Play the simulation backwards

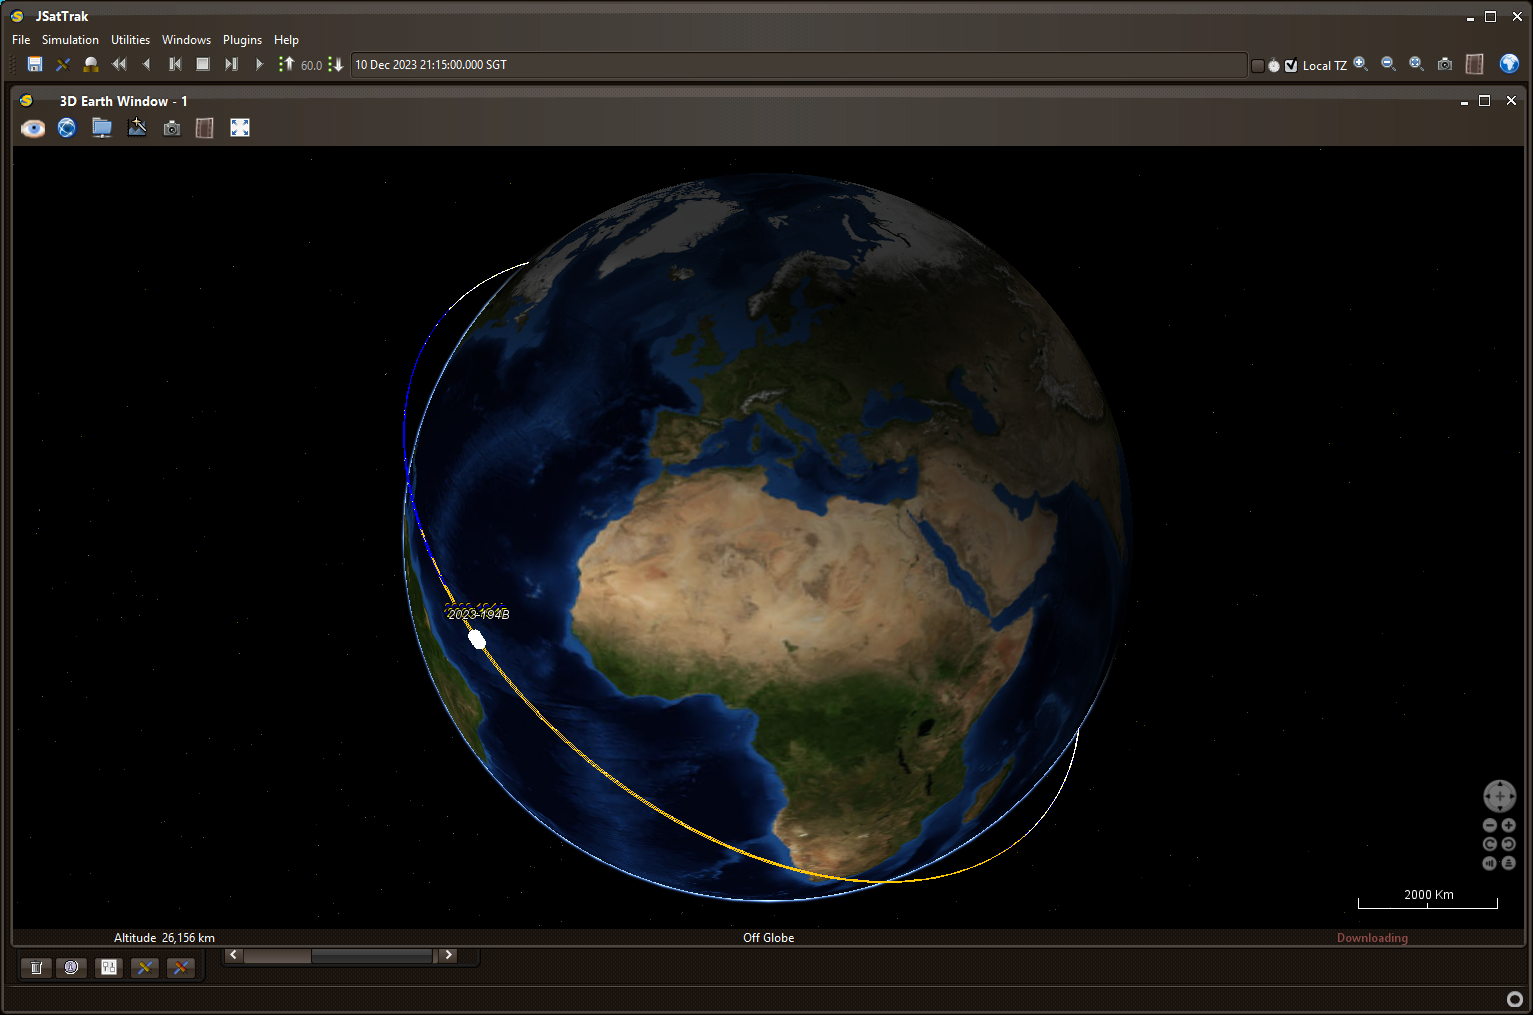click(x=147, y=64)
